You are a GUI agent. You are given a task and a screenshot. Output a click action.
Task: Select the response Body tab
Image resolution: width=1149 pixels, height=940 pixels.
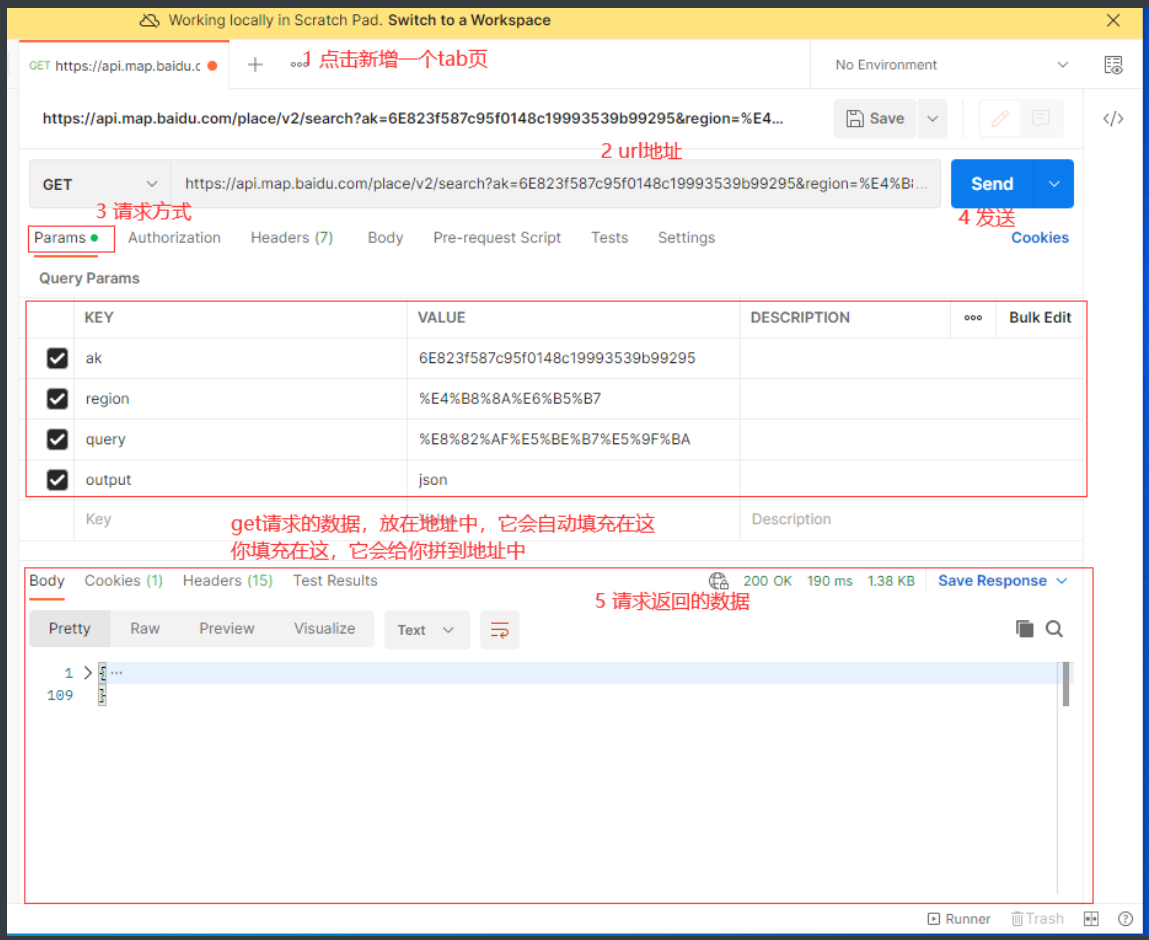47,581
